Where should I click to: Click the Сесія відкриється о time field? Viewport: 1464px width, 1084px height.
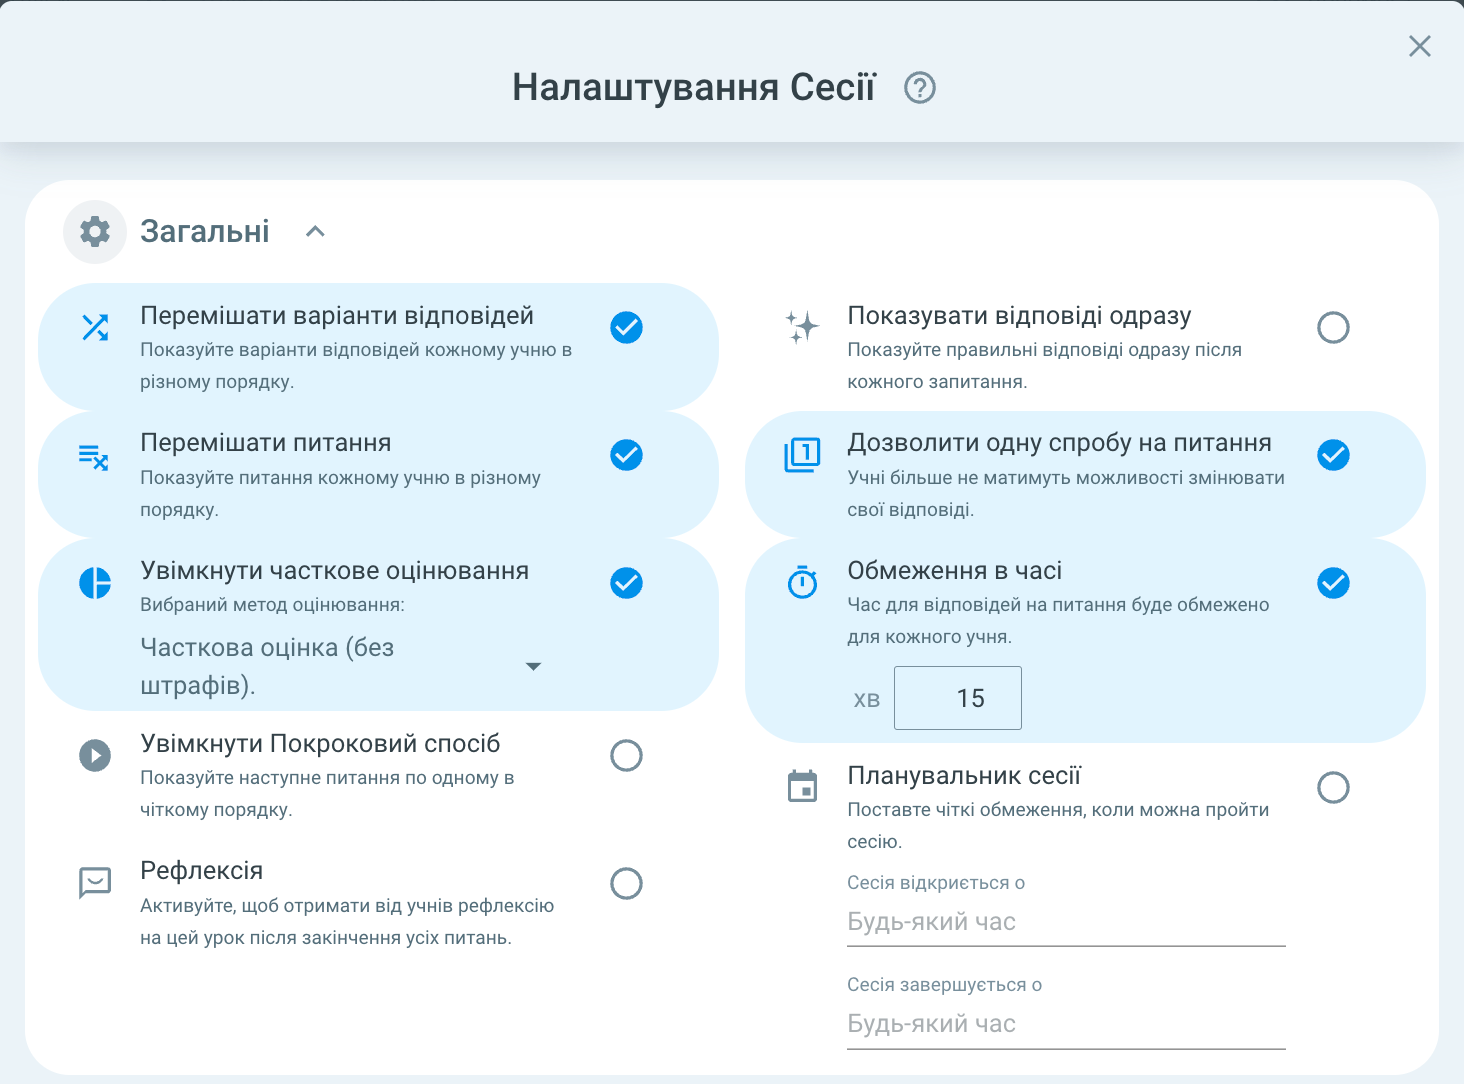[1066, 922]
